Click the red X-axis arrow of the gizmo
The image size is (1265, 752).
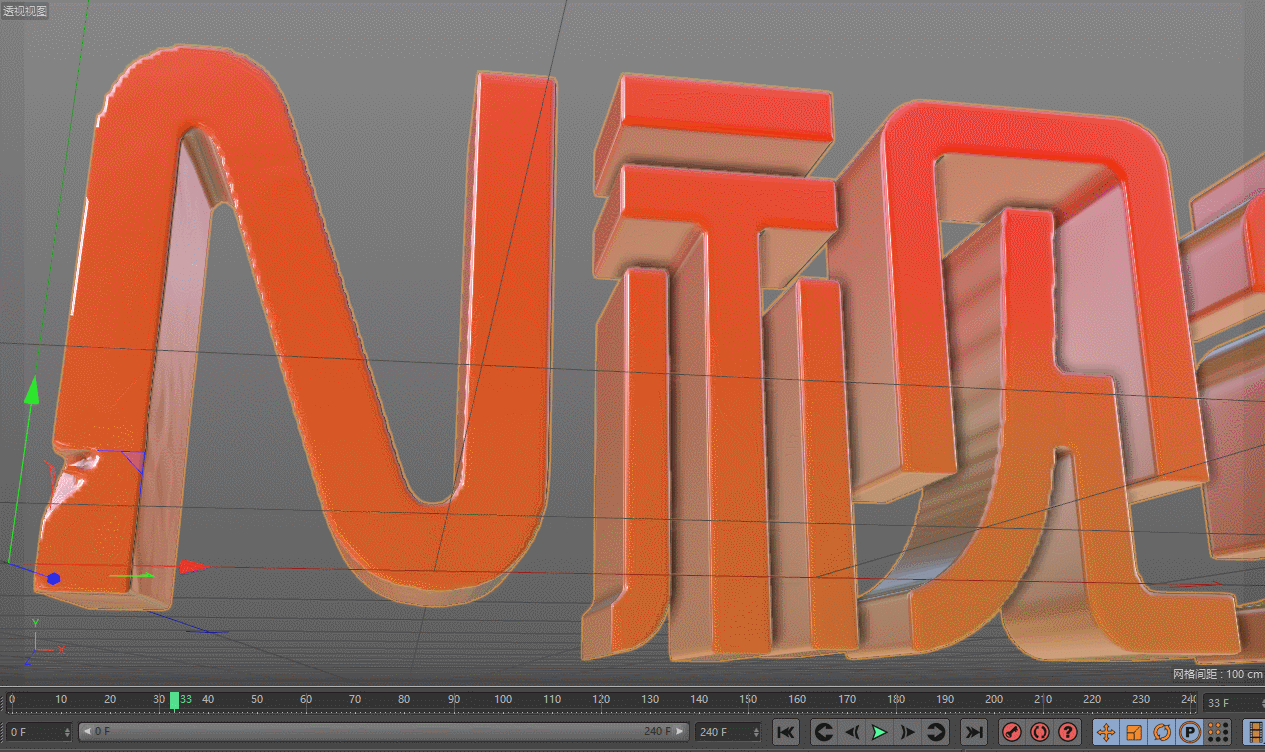pyautogui.click(x=193, y=567)
